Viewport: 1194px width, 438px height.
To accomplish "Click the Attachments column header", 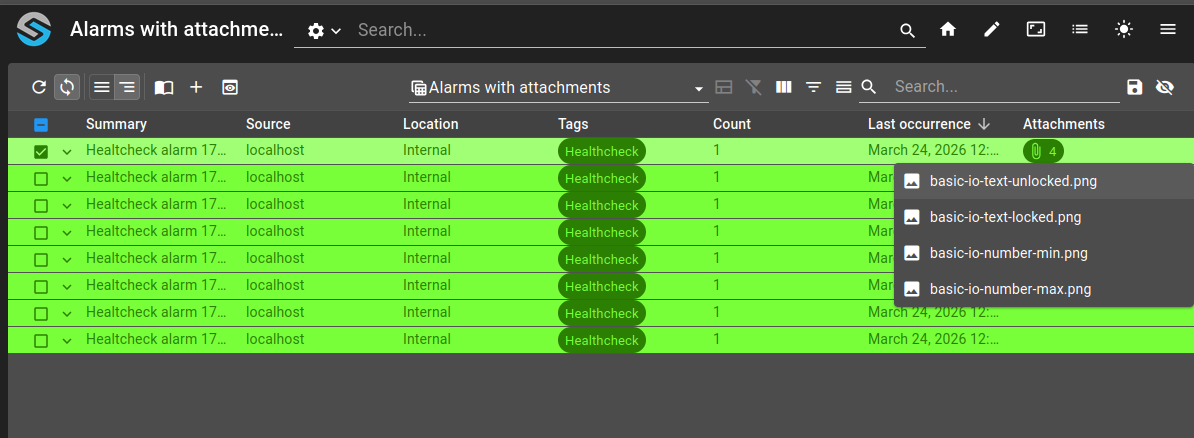I will point(1064,124).
